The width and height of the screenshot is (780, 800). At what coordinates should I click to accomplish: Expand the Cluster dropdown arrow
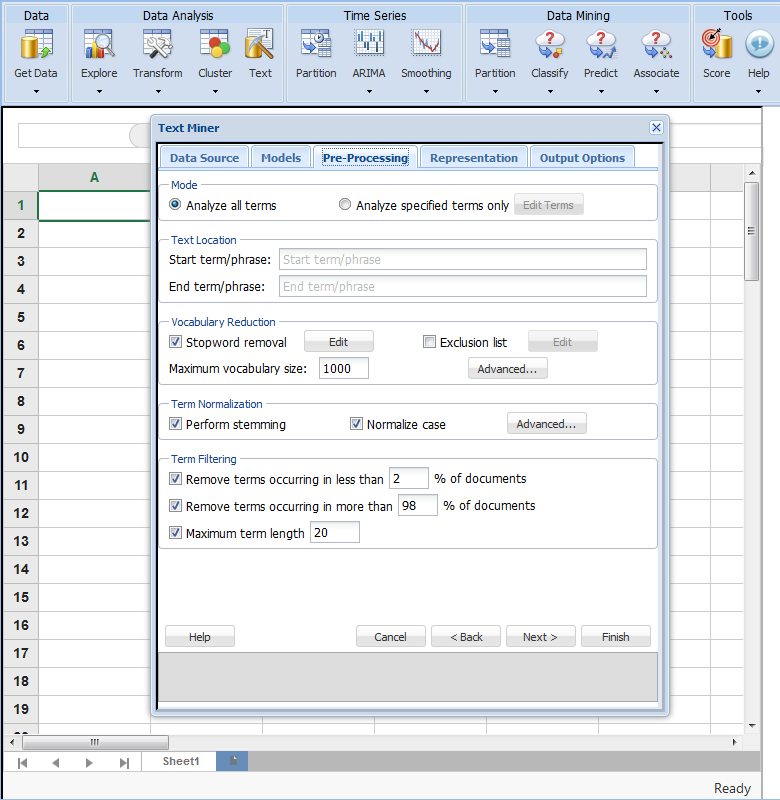(x=215, y=92)
